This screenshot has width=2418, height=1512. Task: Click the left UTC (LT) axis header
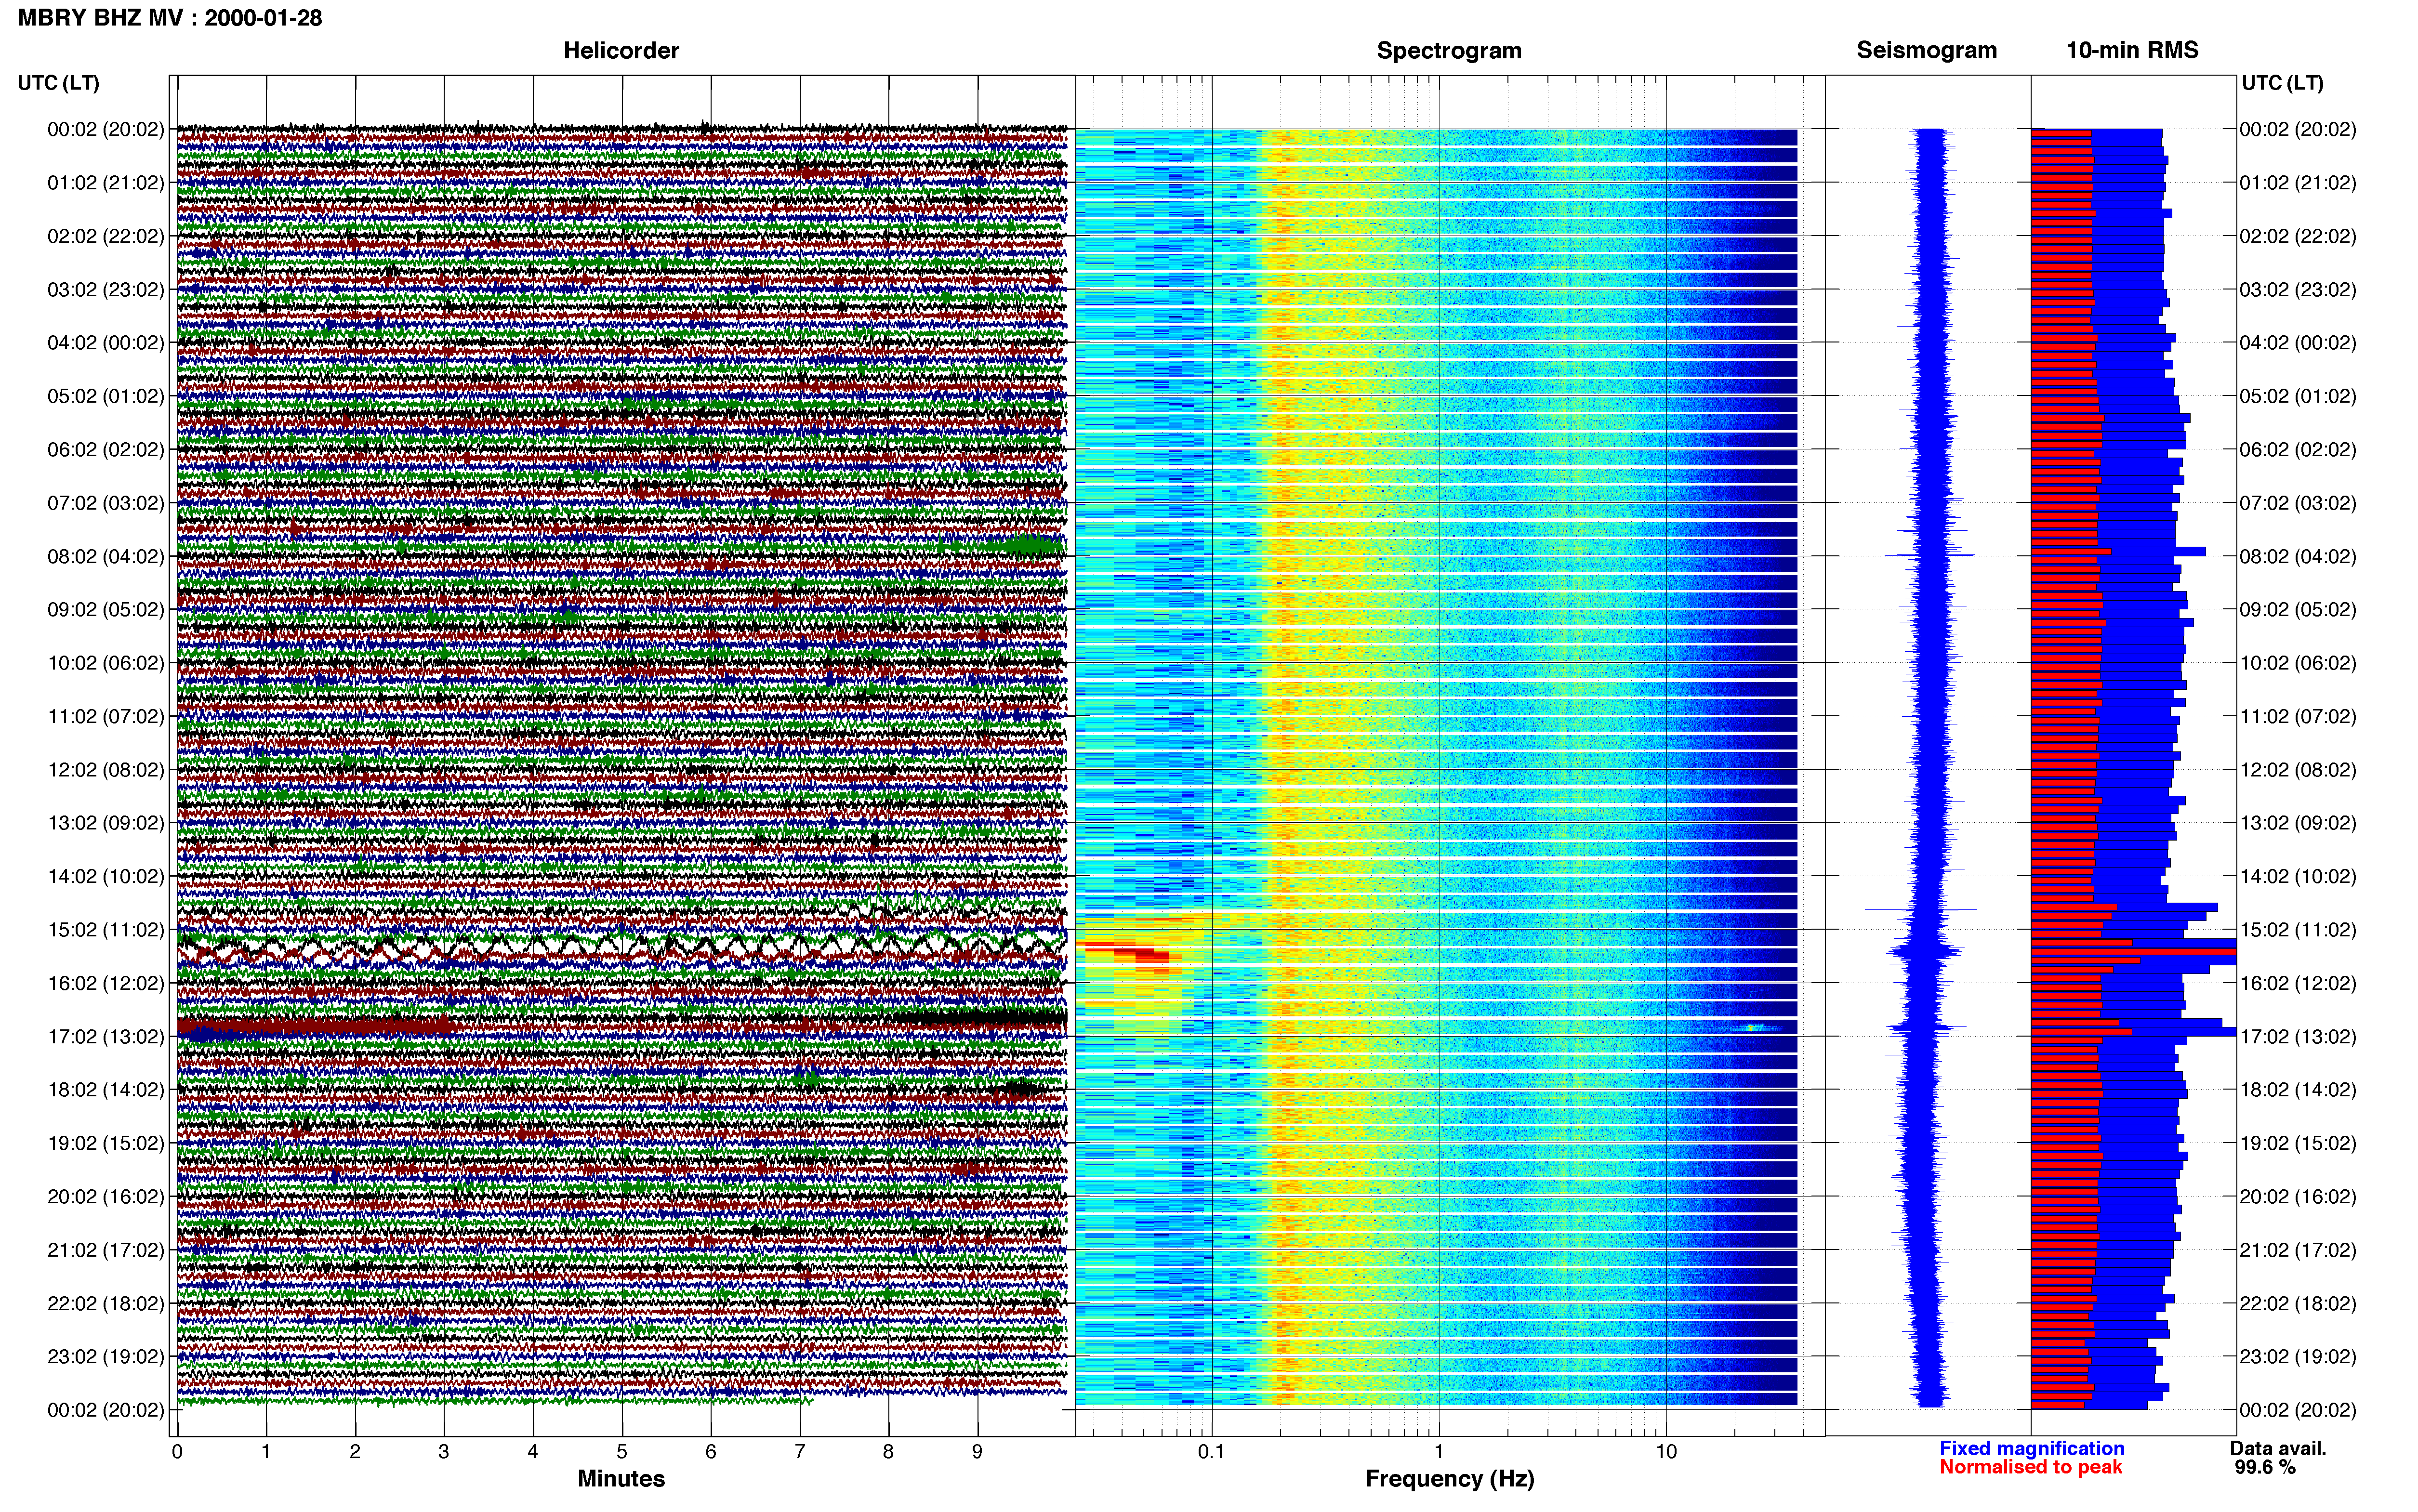59,83
